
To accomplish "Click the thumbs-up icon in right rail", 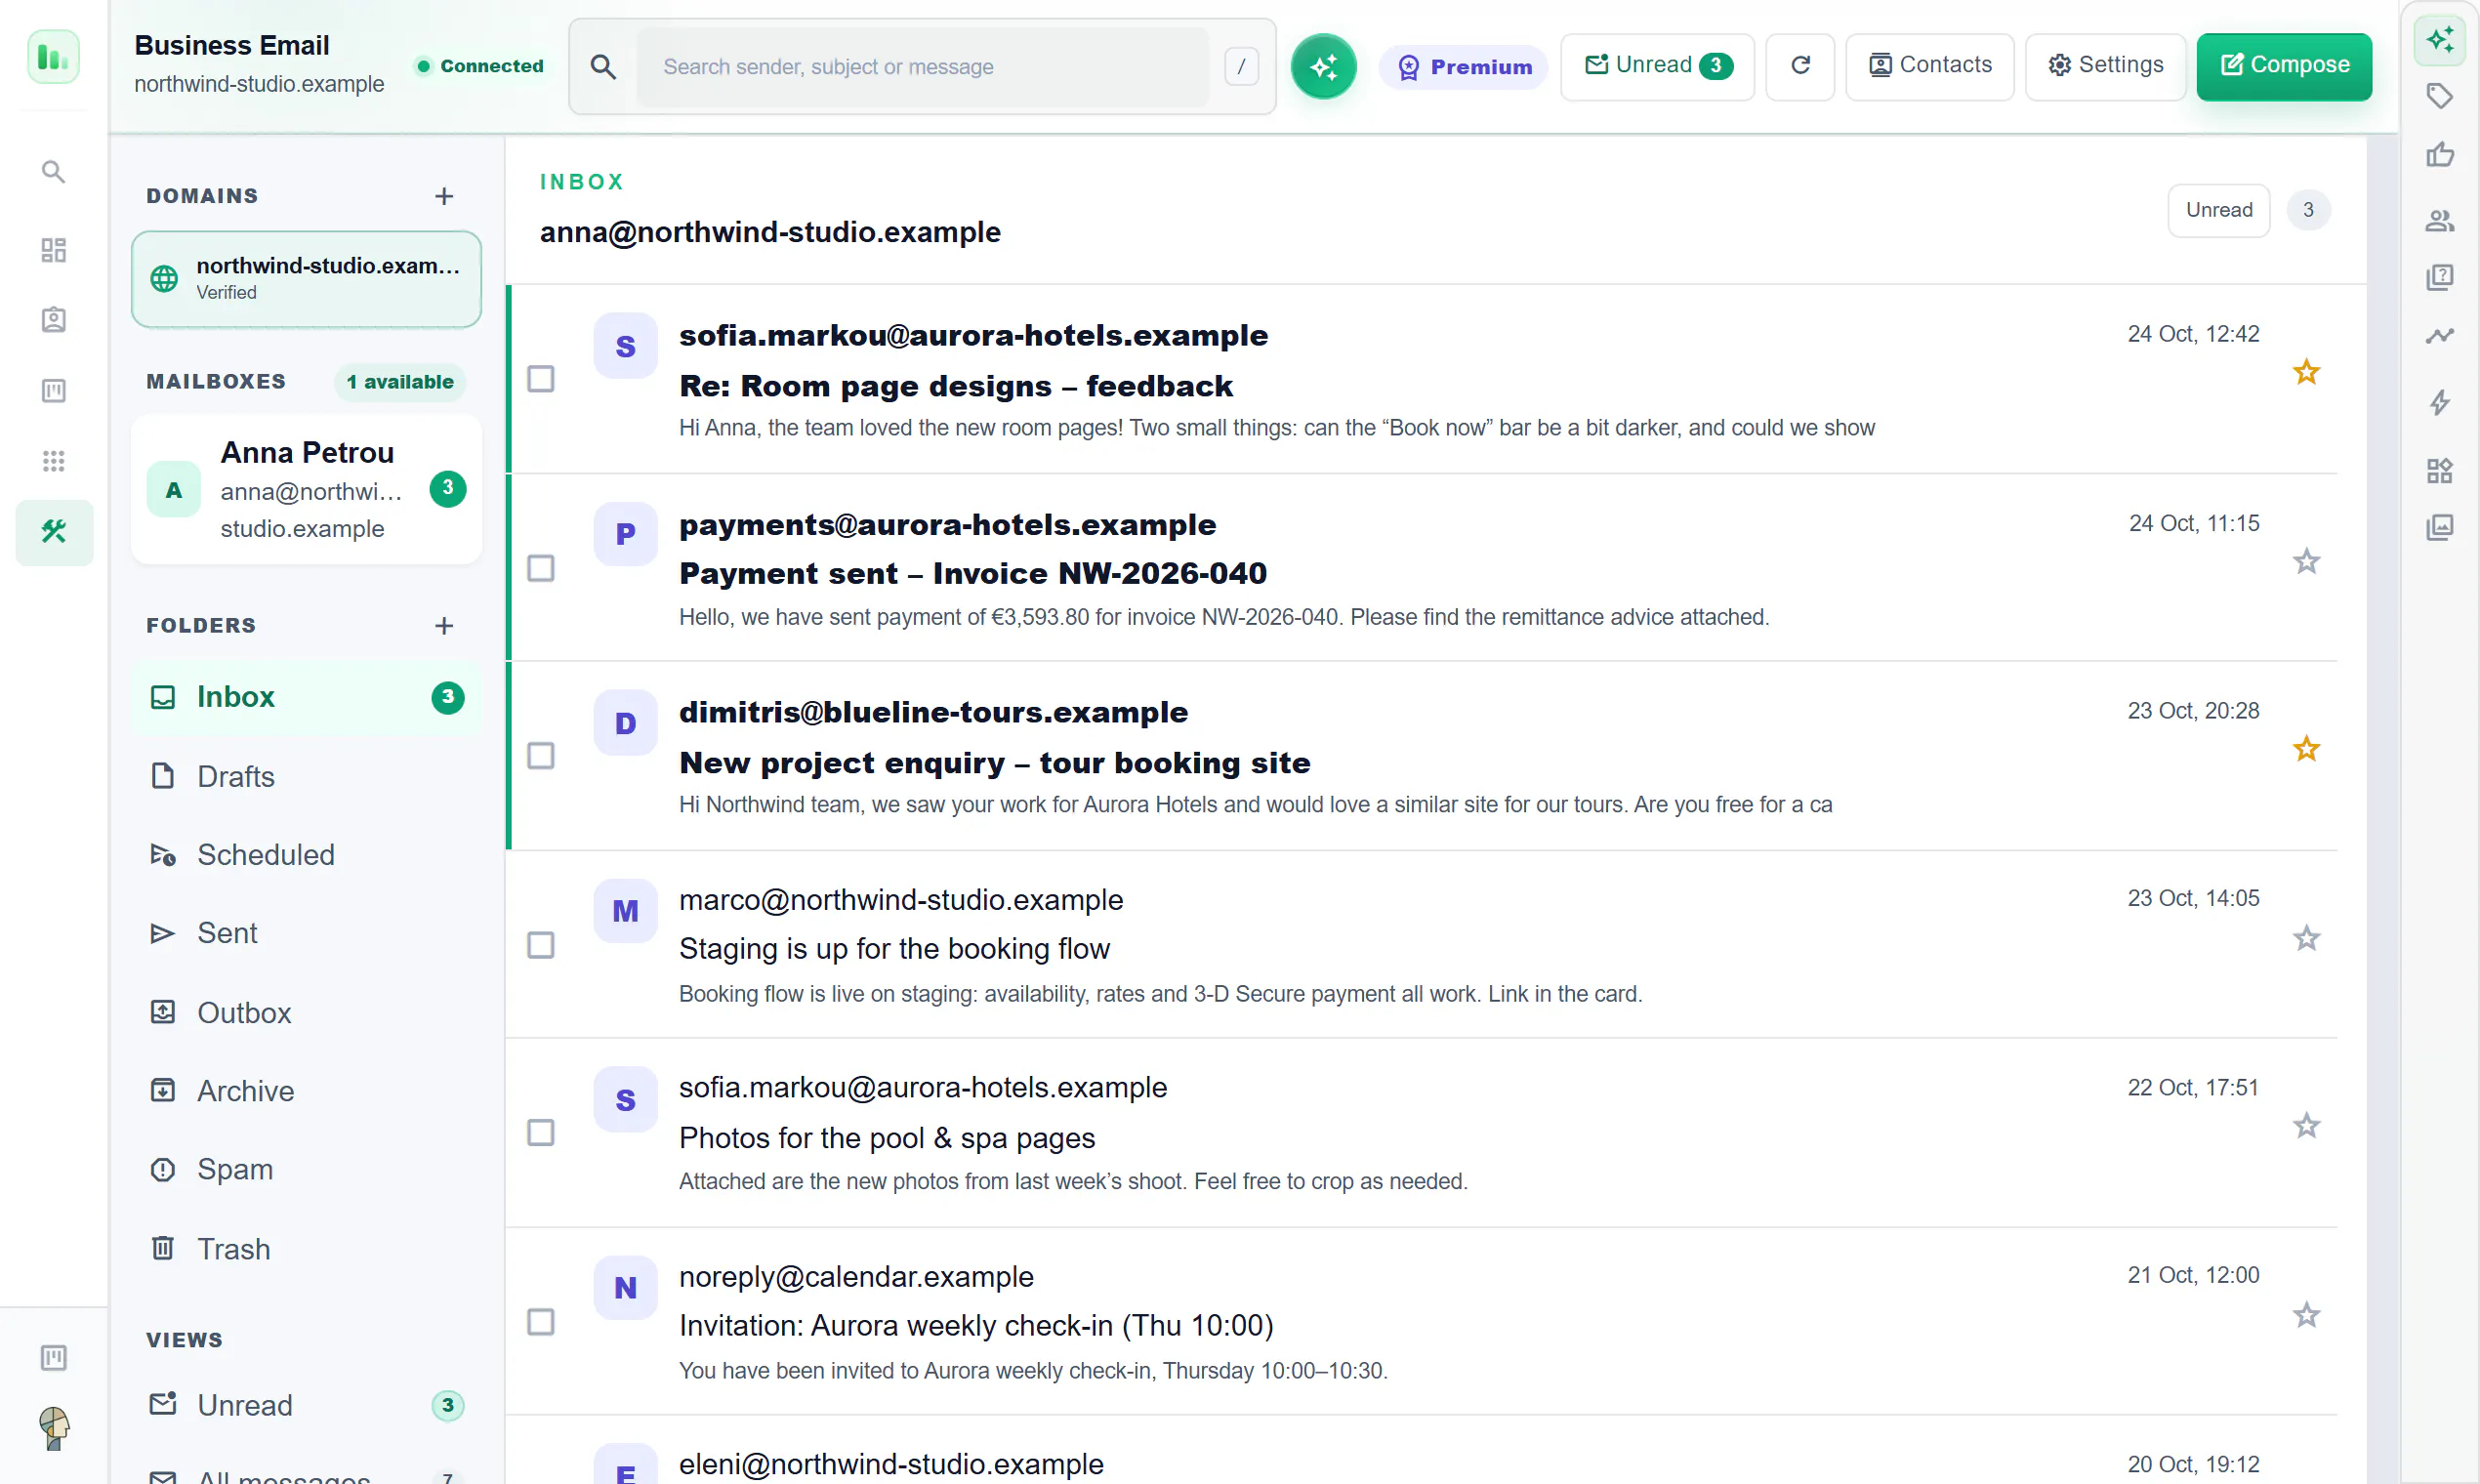I will coord(2439,155).
